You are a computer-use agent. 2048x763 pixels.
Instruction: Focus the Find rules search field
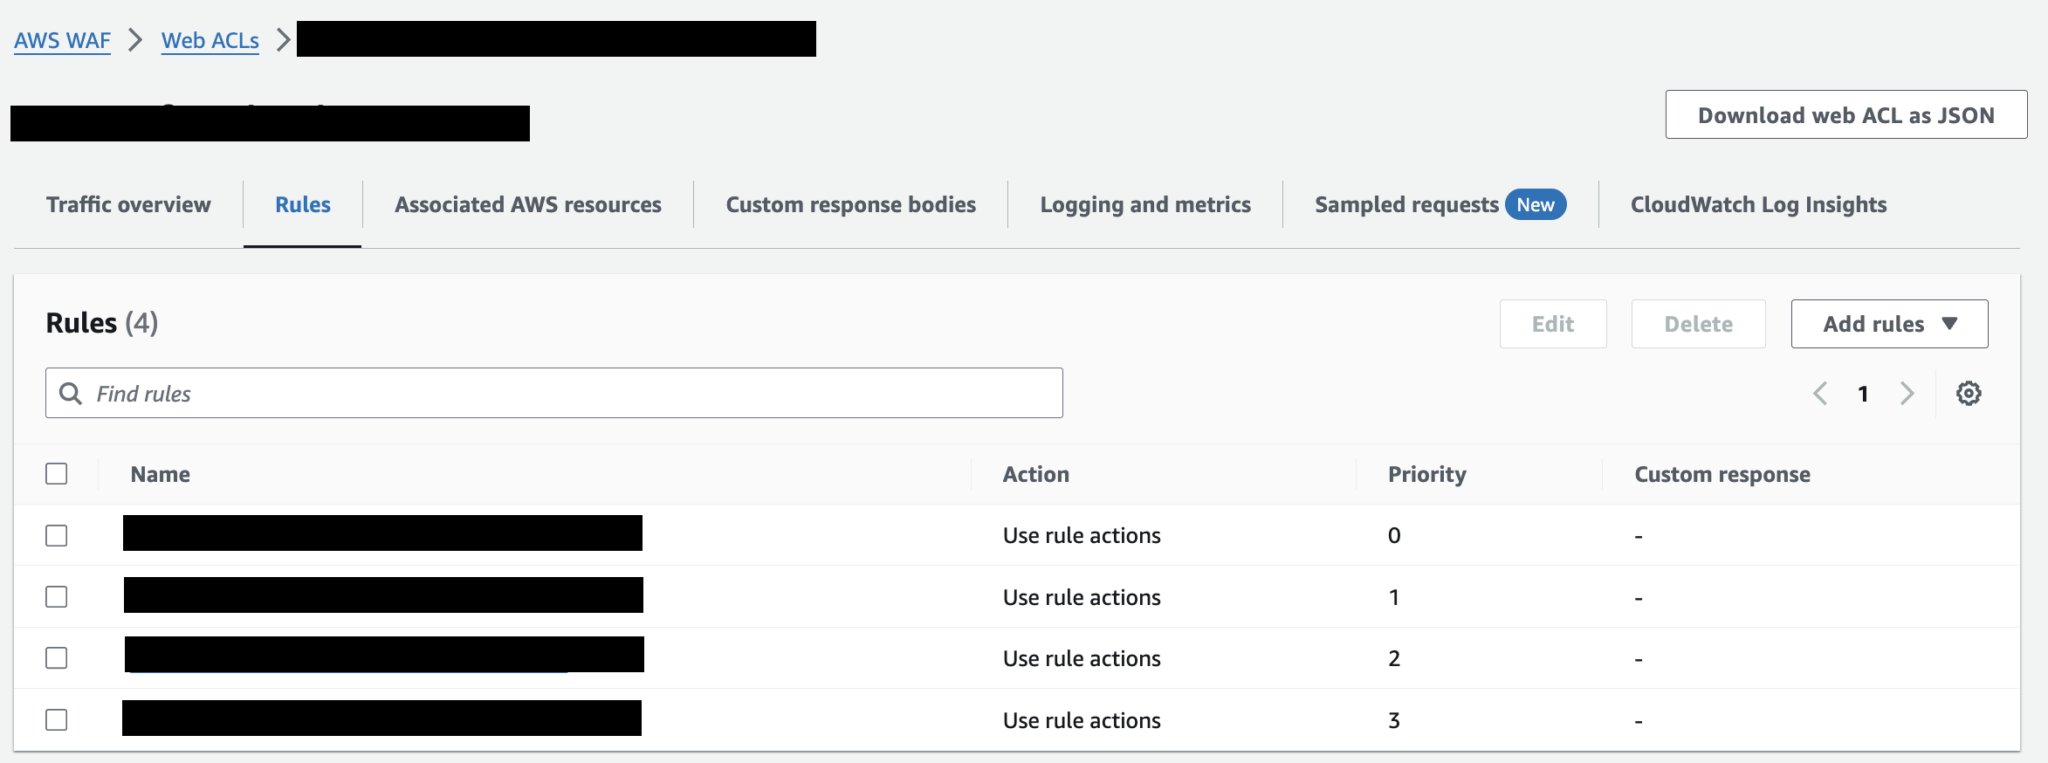tap(554, 393)
